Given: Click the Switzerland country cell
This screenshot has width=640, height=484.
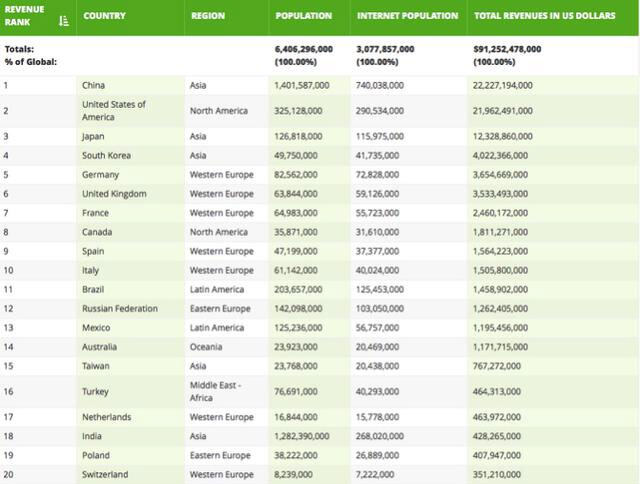Looking at the screenshot, I should point(105,474).
